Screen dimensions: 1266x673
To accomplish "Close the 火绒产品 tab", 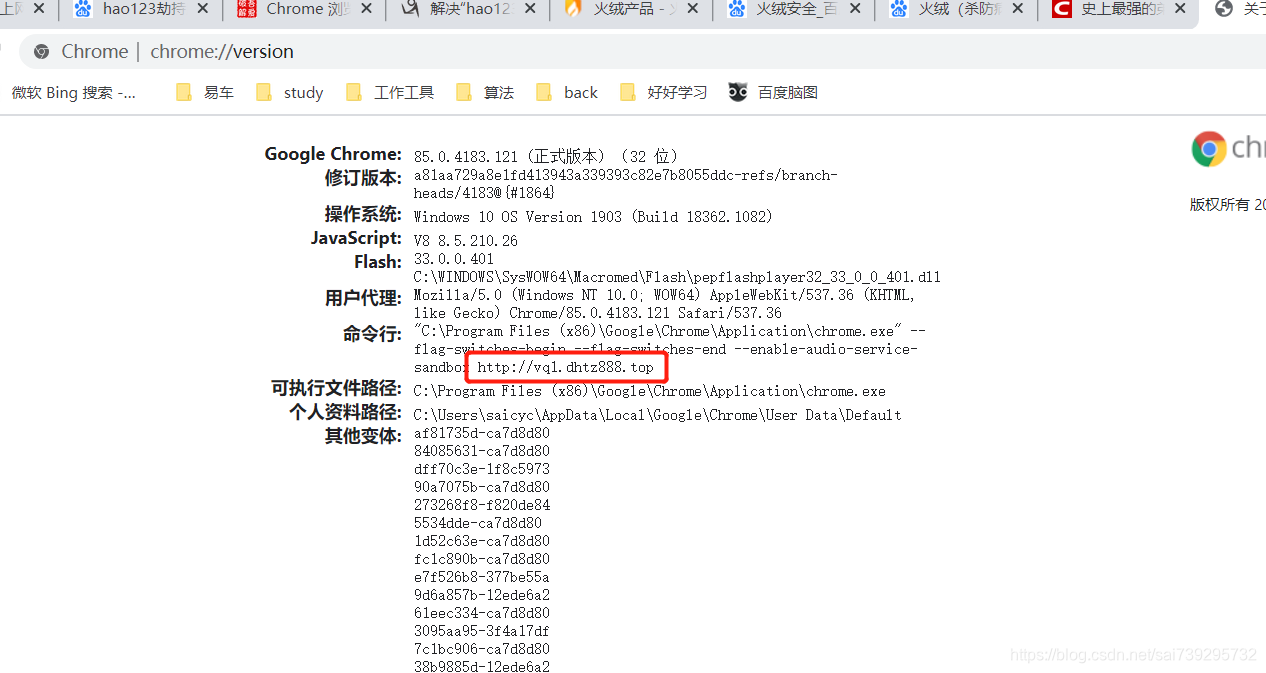I will 692,9.
